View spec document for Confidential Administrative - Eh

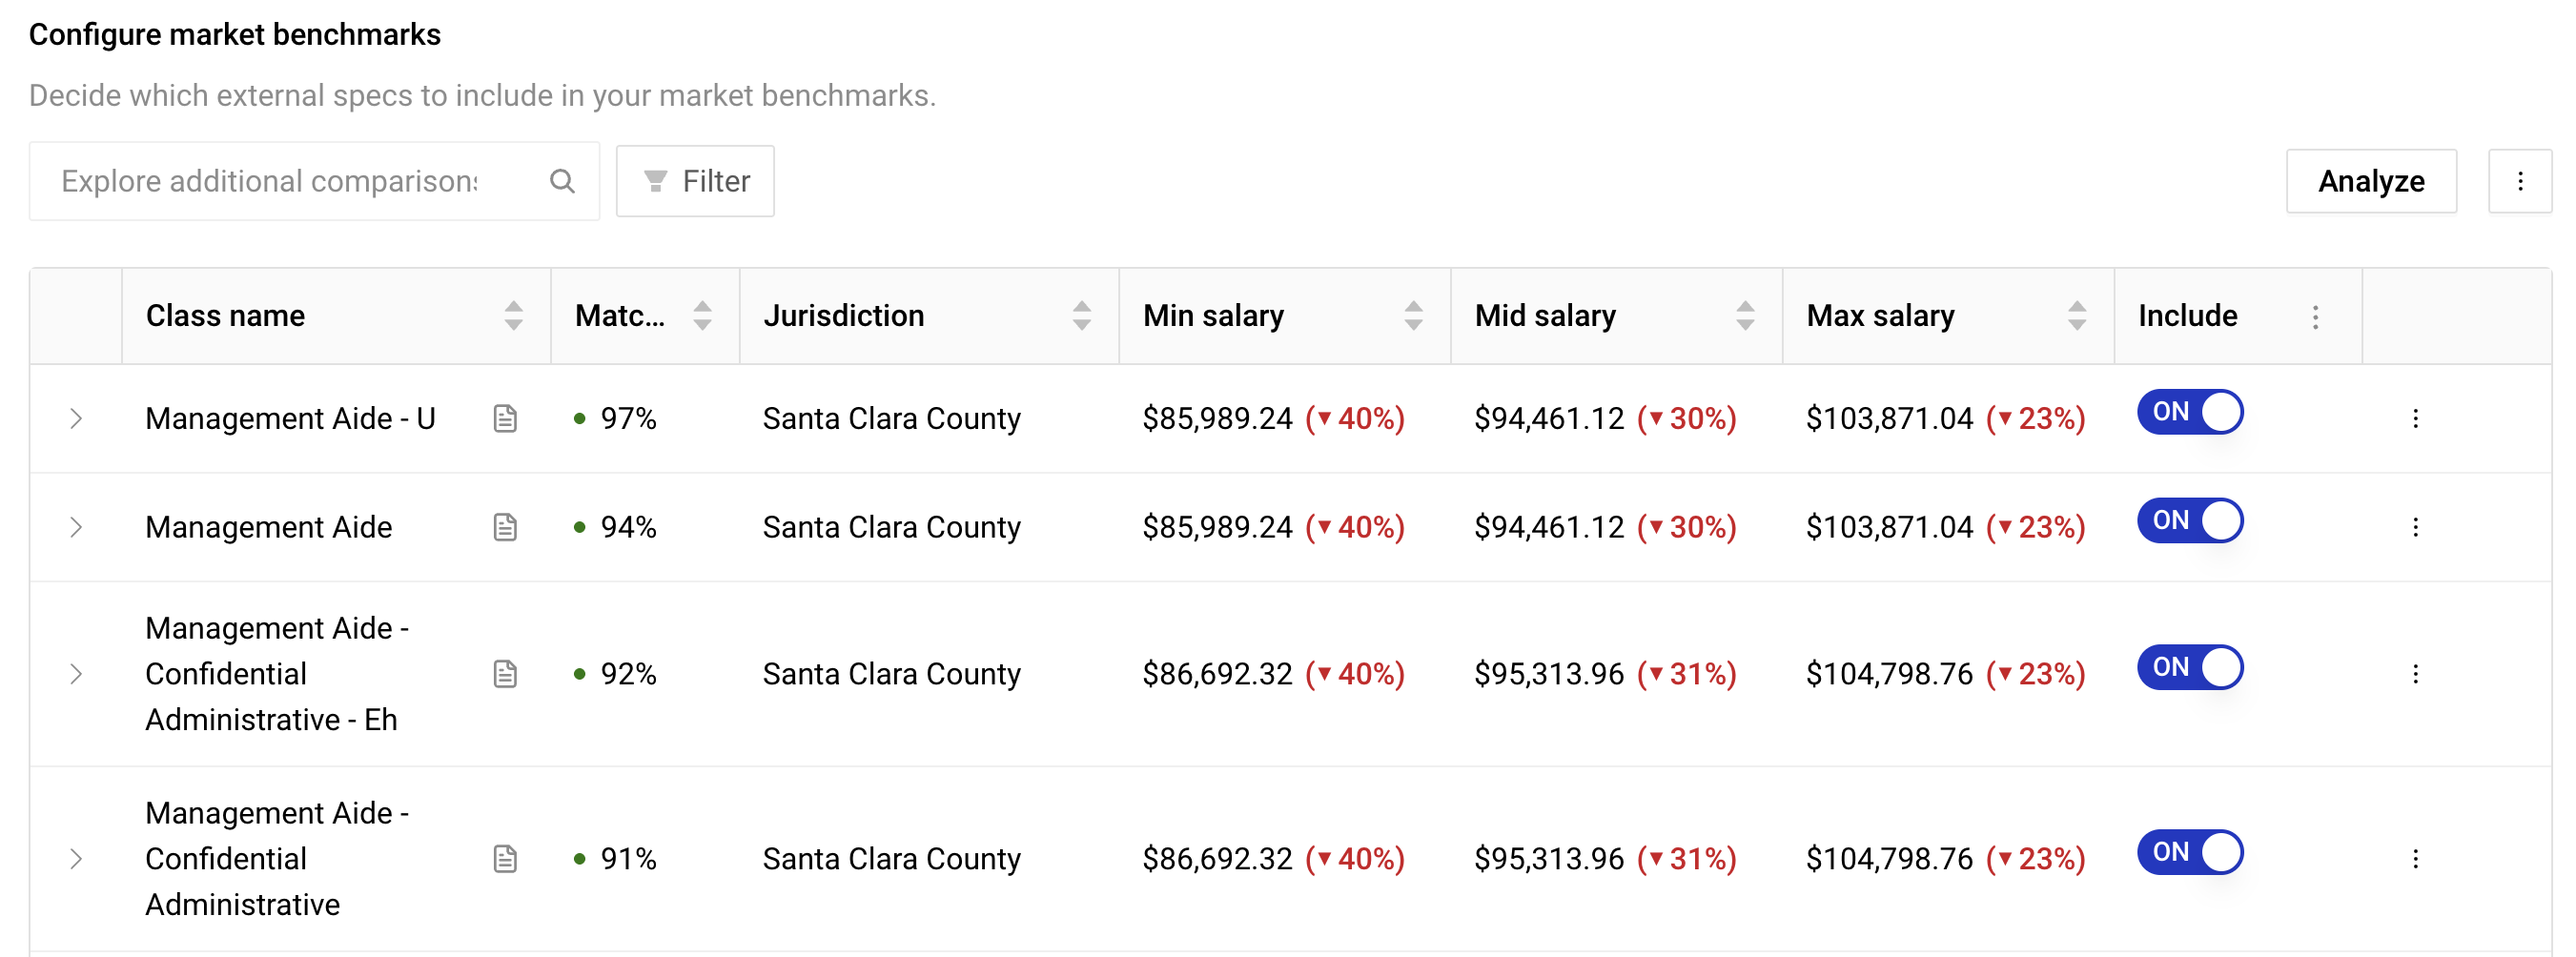point(505,674)
